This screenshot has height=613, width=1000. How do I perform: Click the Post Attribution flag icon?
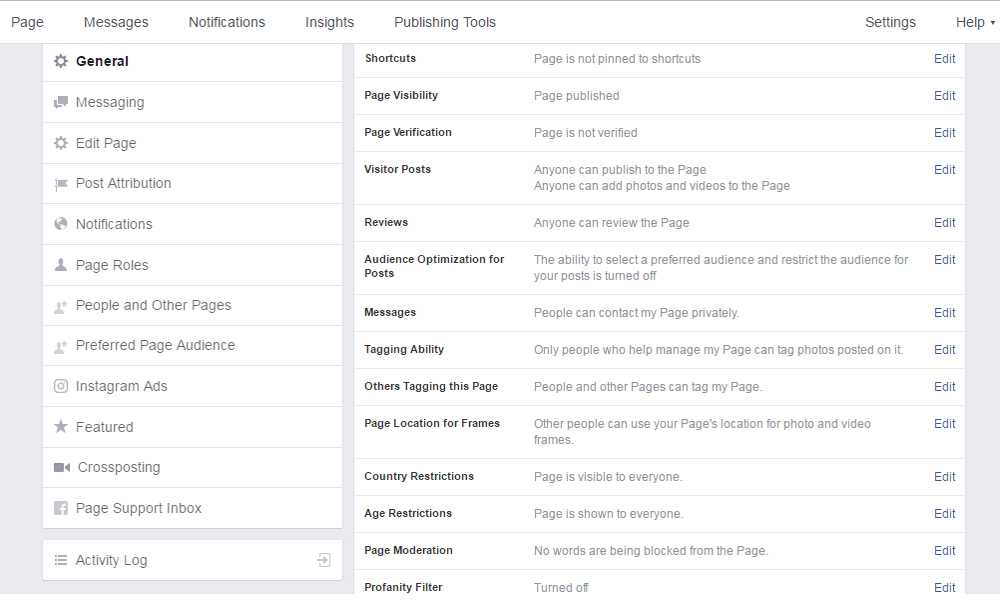point(61,184)
